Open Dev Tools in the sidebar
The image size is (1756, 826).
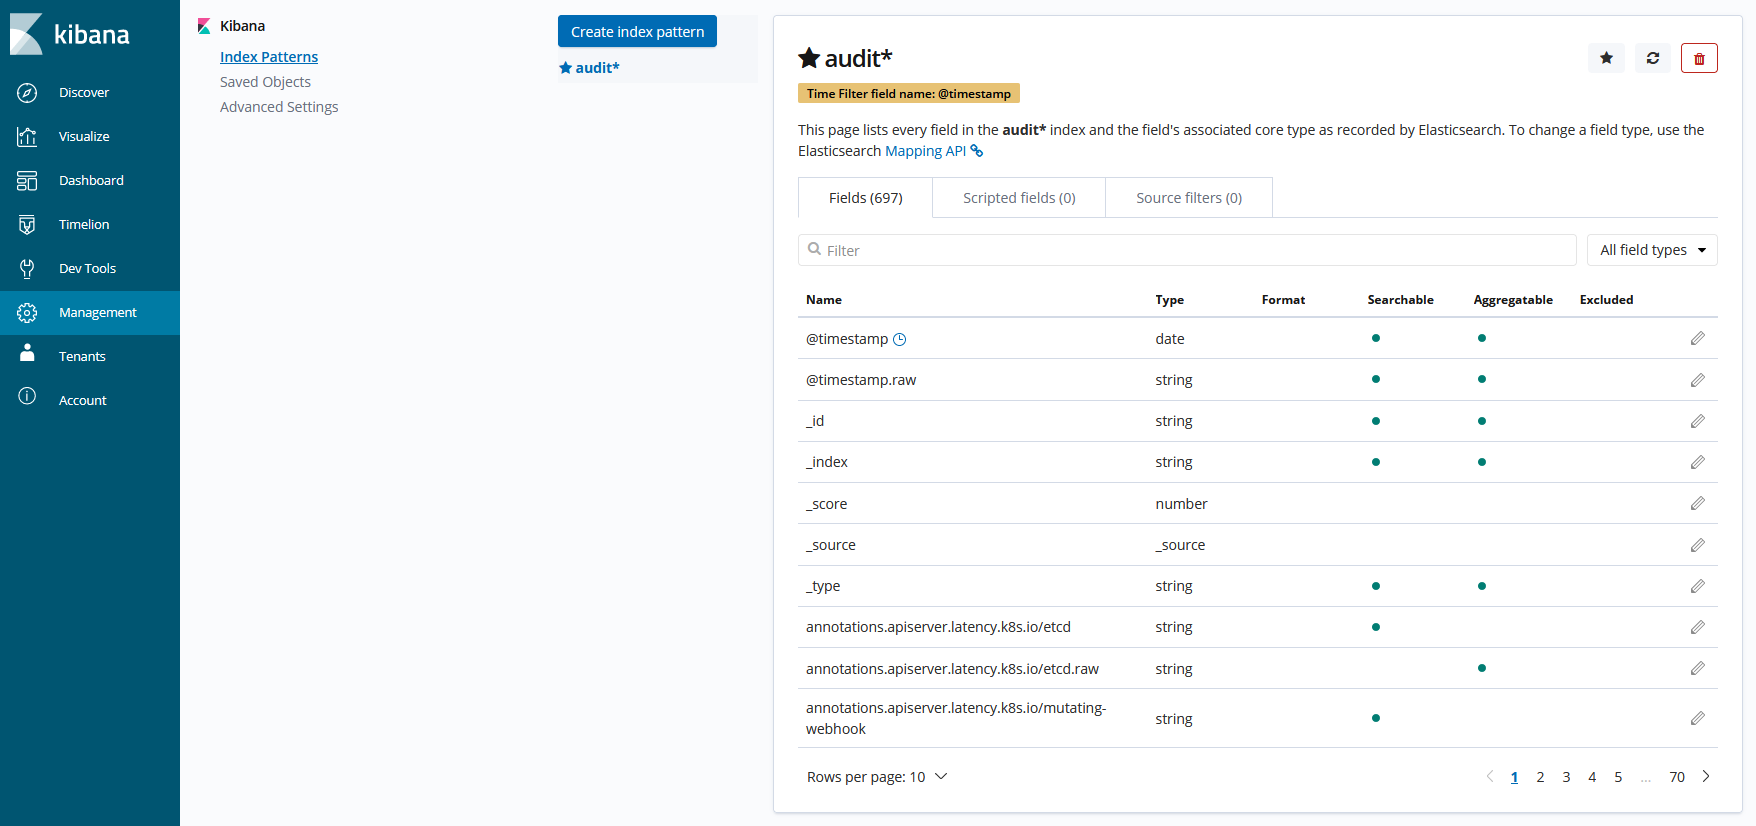click(87, 269)
